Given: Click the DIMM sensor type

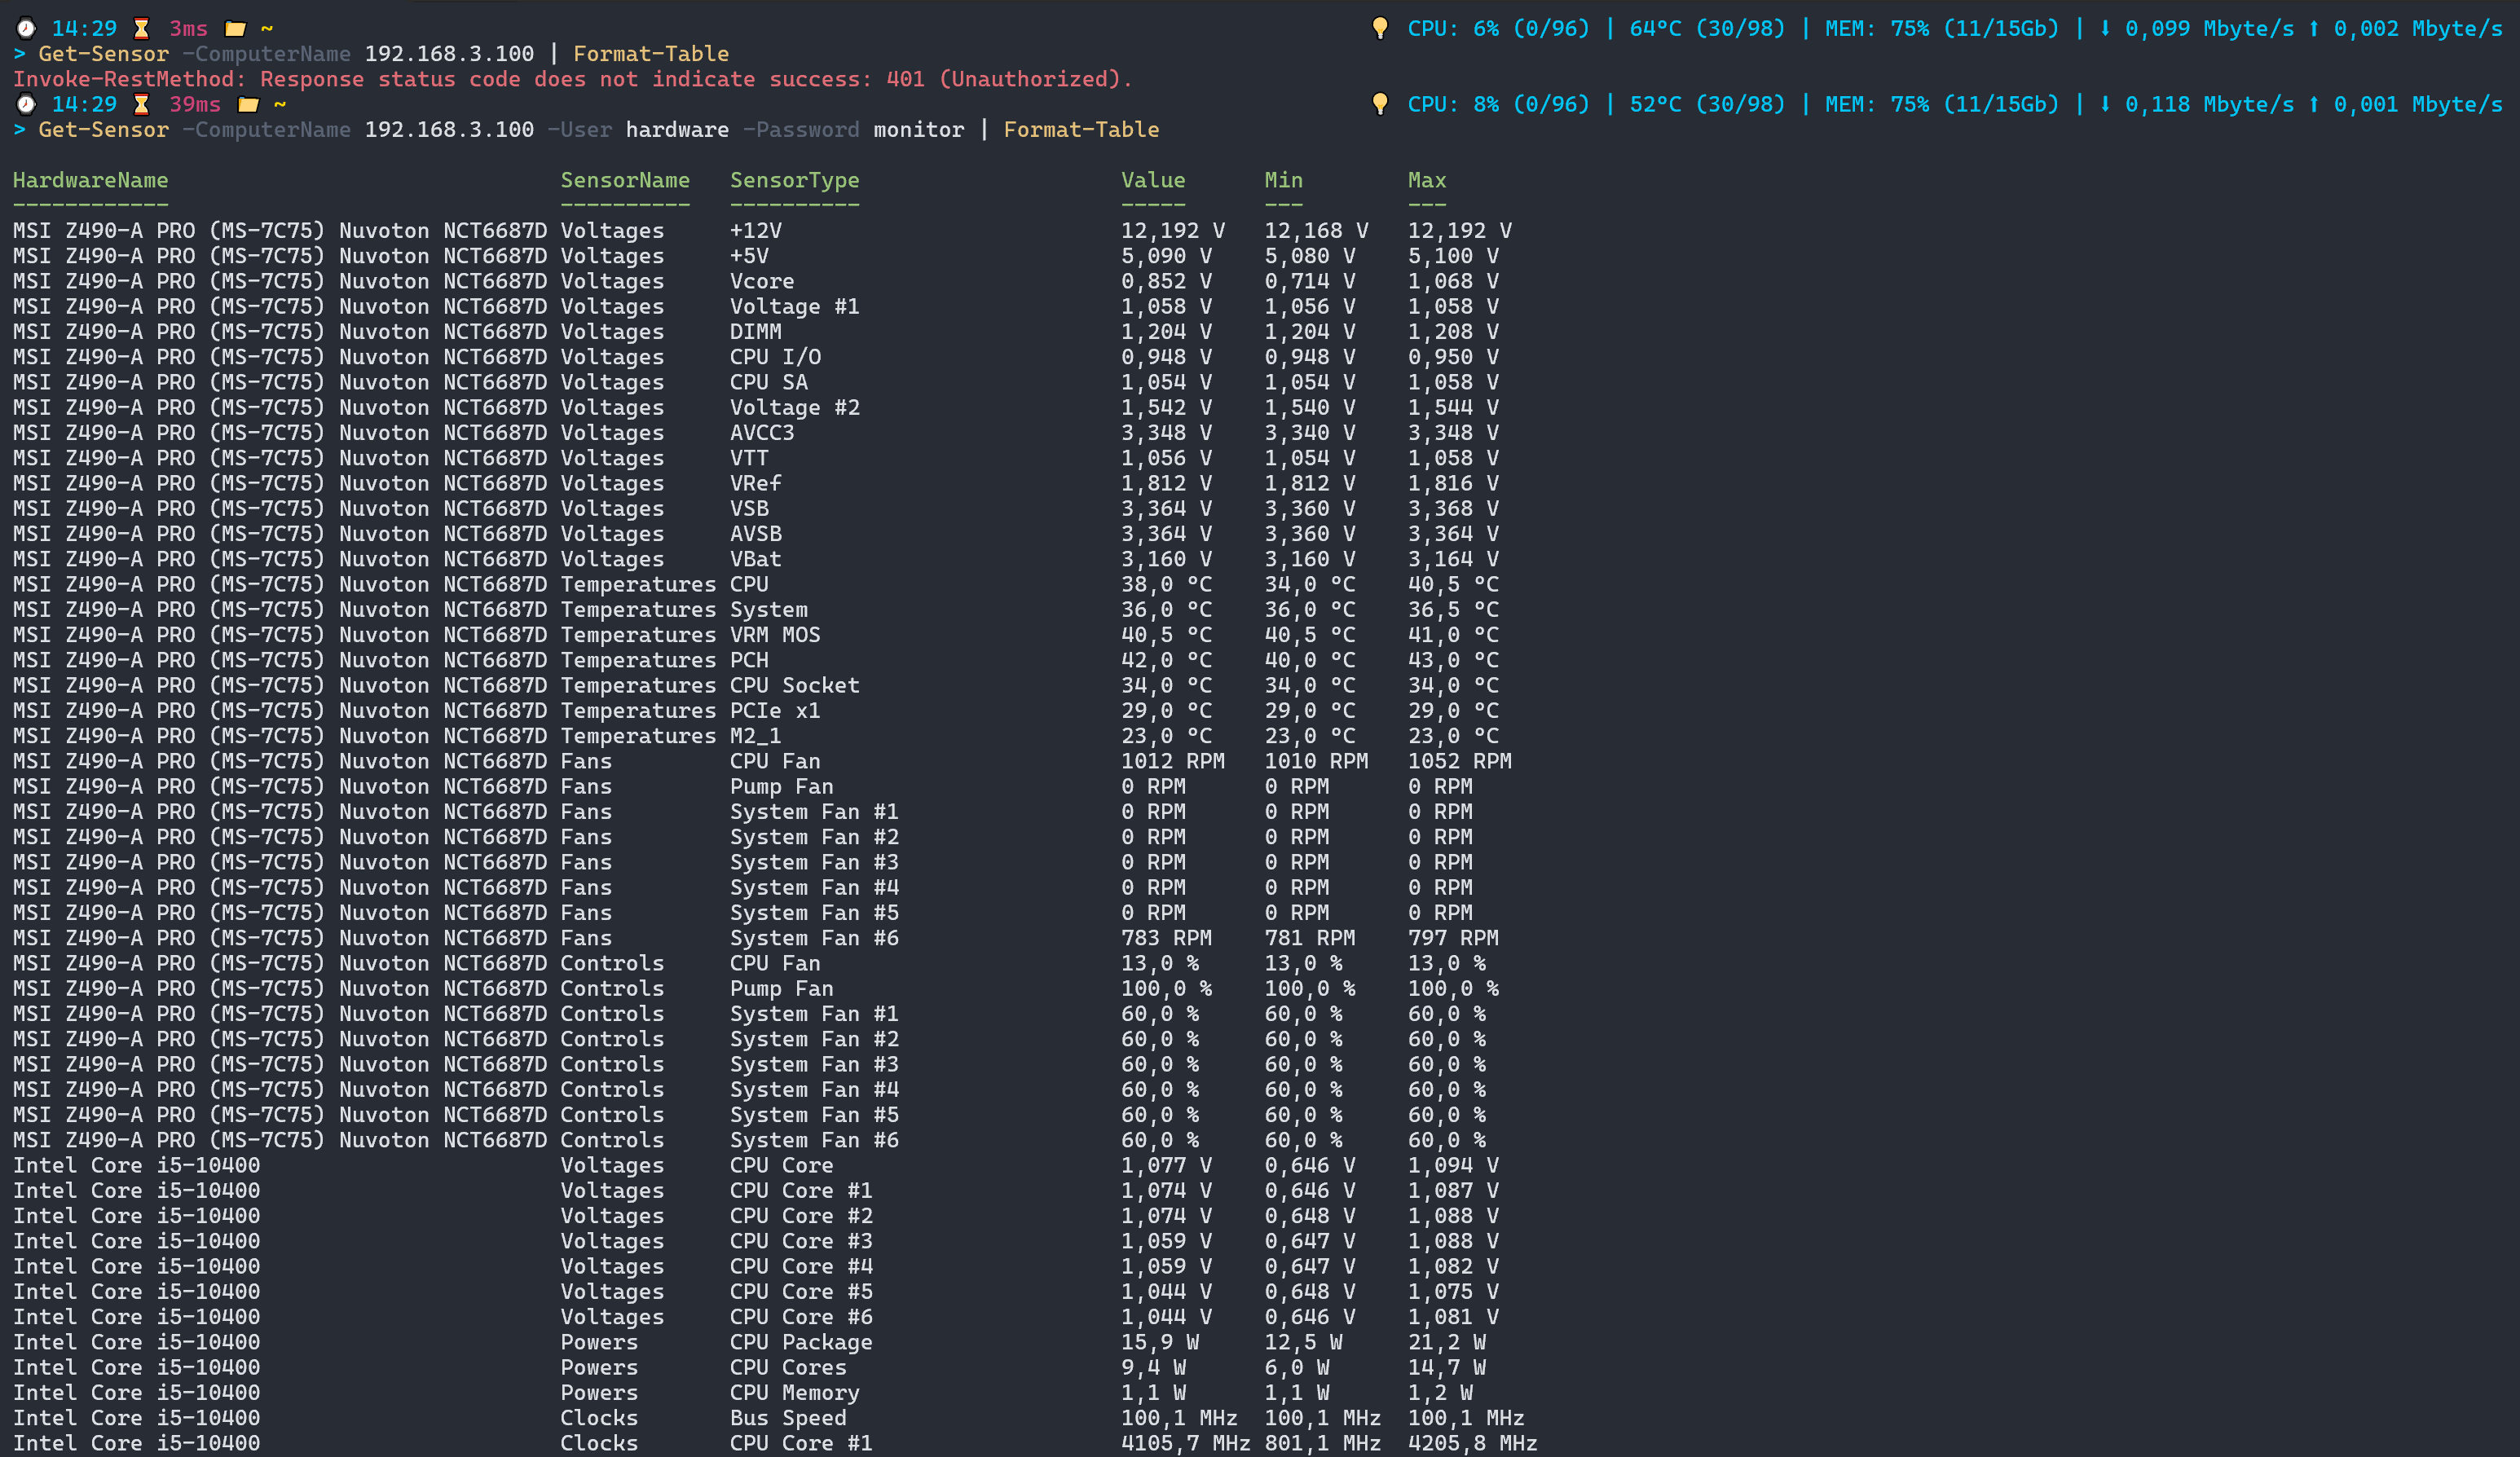Looking at the screenshot, I should pos(755,332).
